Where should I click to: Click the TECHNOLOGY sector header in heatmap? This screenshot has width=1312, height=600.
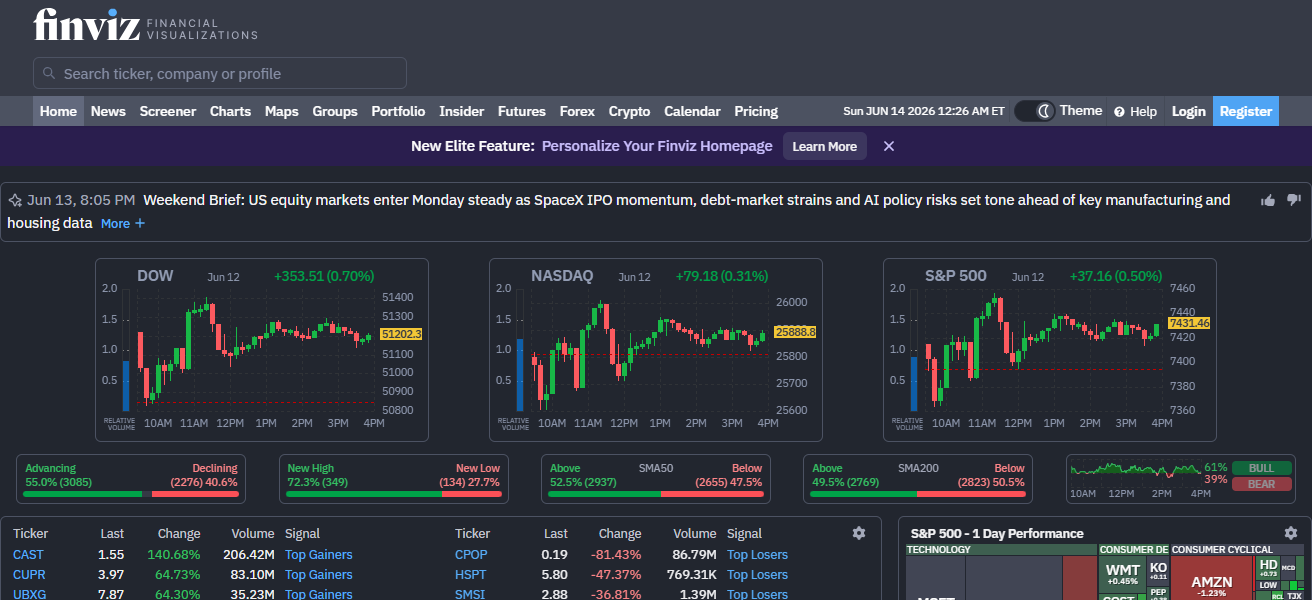pos(1001,550)
